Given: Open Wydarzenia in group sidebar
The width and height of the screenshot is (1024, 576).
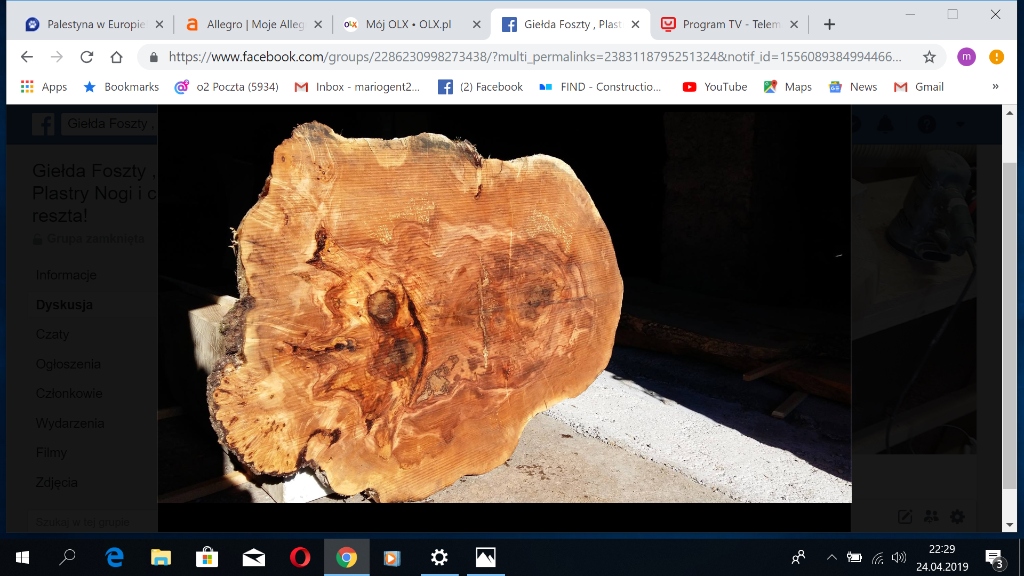Looking at the screenshot, I should (x=70, y=423).
